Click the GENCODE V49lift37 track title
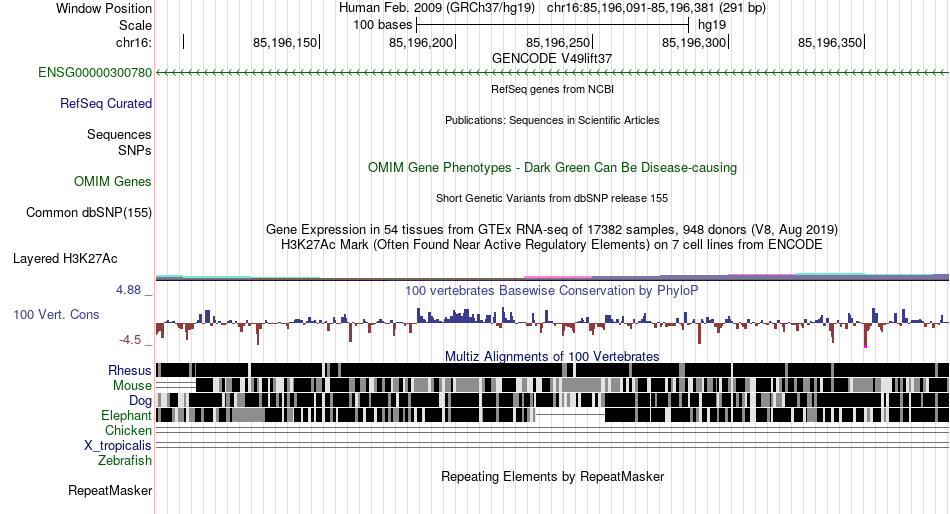Image resolution: width=950 pixels, height=514 pixels. pos(552,59)
